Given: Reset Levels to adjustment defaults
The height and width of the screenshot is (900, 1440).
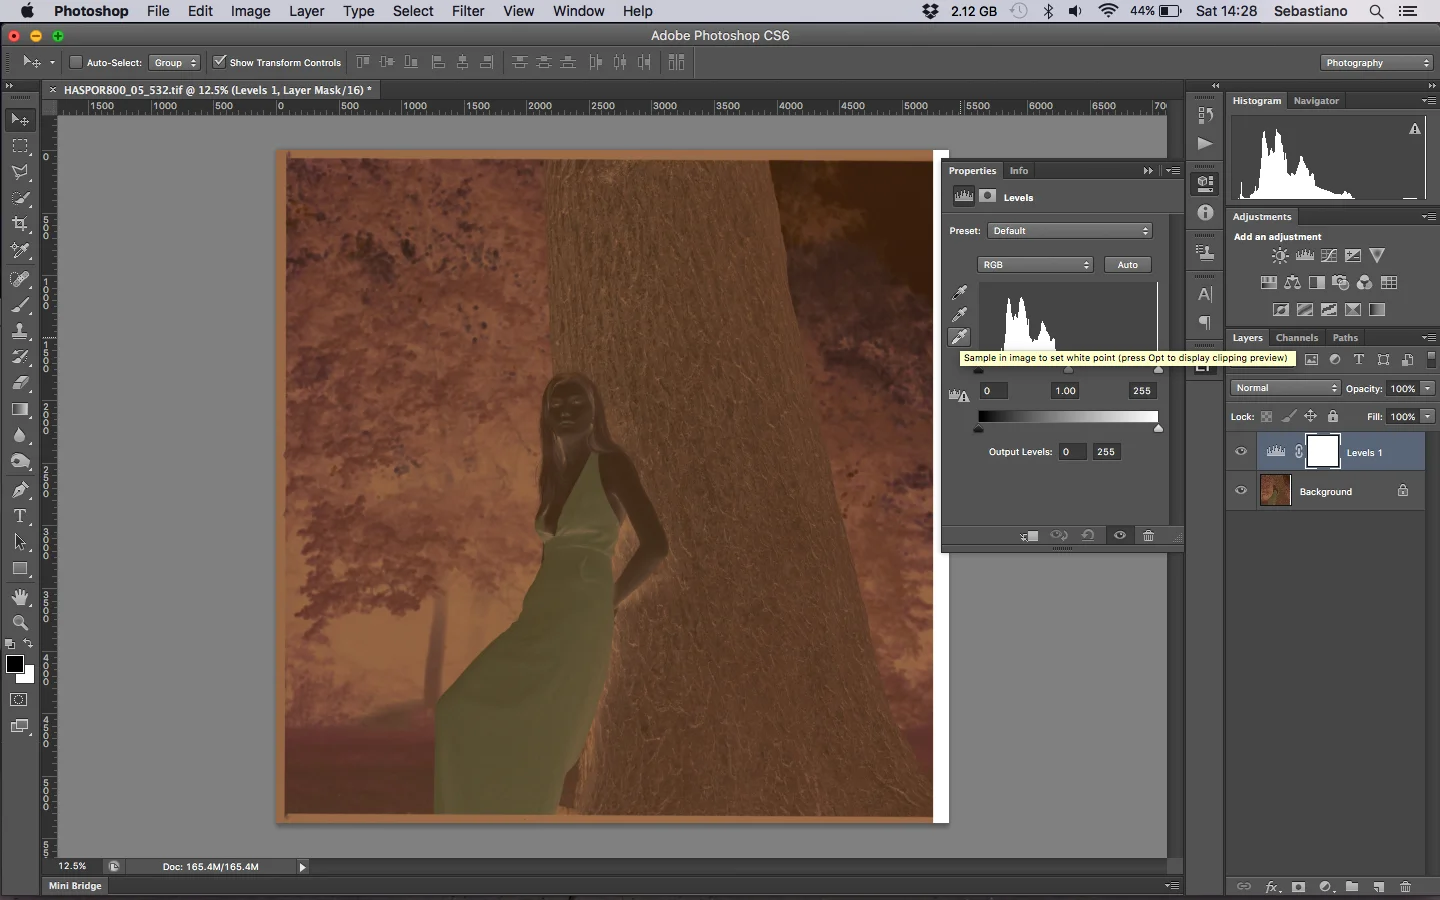Looking at the screenshot, I should [x=1088, y=536].
